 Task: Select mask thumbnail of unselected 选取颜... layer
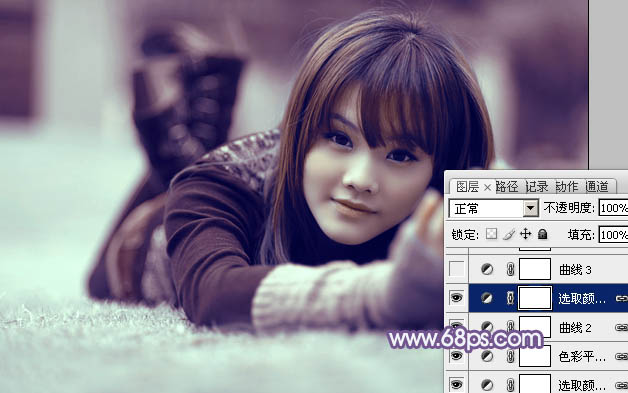pos(535,384)
